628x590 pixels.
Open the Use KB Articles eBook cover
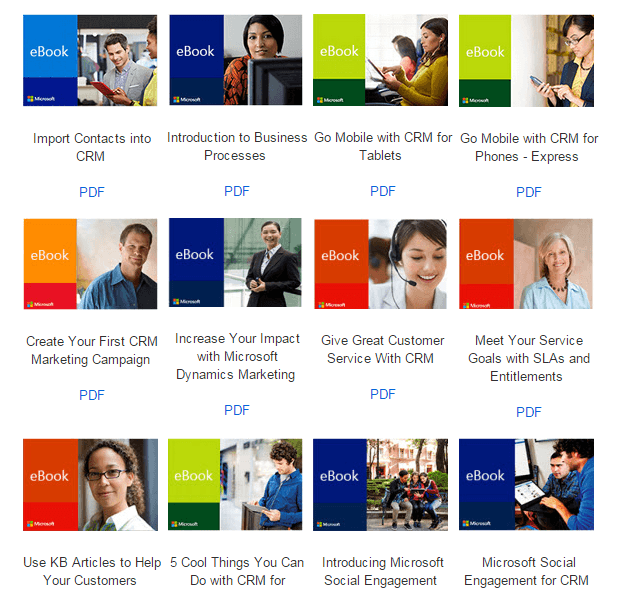(x=90, y=485)
